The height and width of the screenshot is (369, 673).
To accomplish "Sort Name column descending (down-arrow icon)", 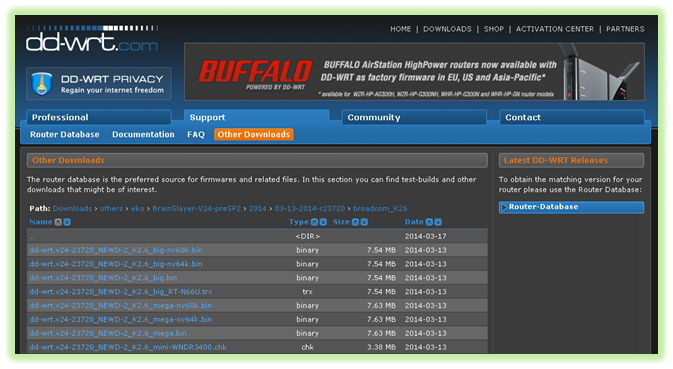I will coord(58,222).
